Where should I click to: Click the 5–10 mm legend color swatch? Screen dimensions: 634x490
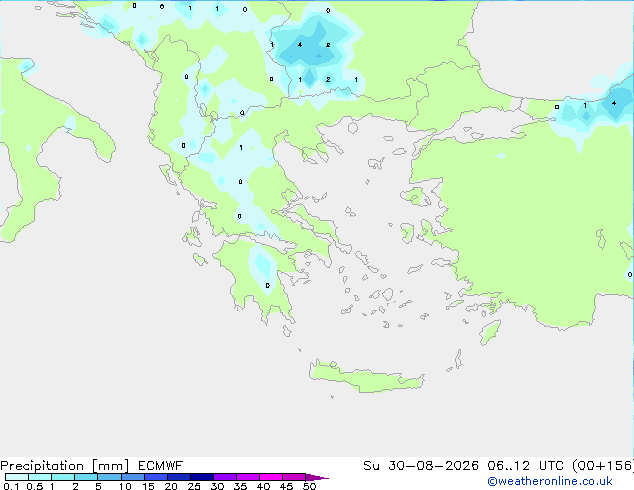click(x=109, y=477)
